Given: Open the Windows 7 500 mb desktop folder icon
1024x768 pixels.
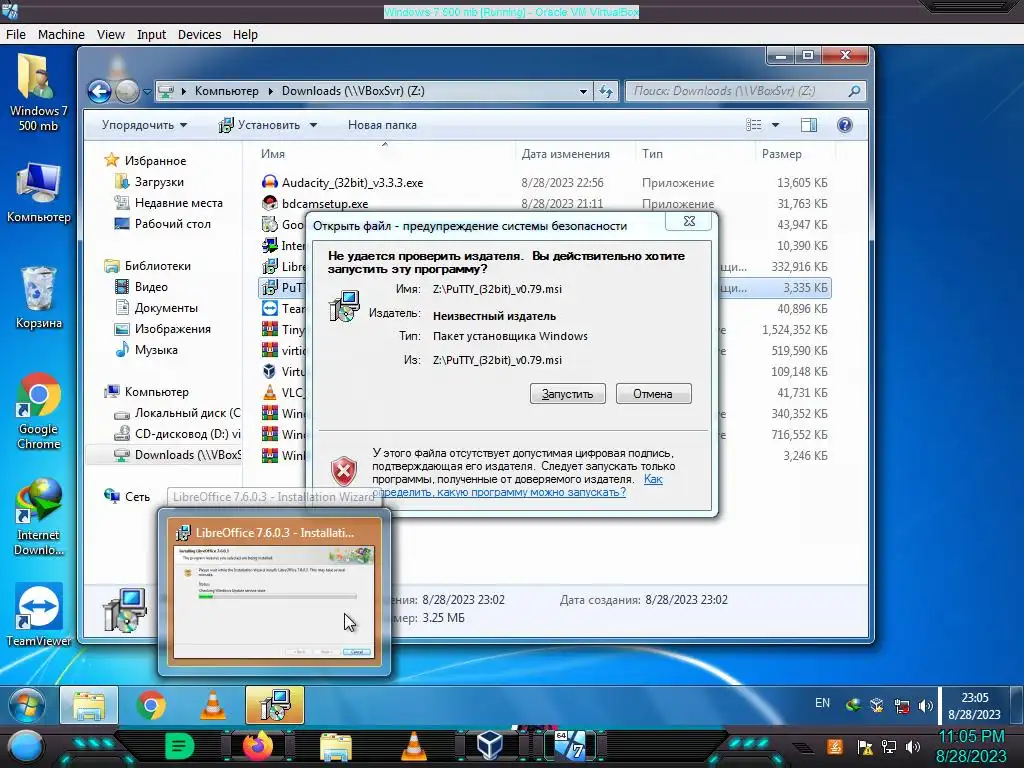Looking at the screenshot, I should [37, 93].
